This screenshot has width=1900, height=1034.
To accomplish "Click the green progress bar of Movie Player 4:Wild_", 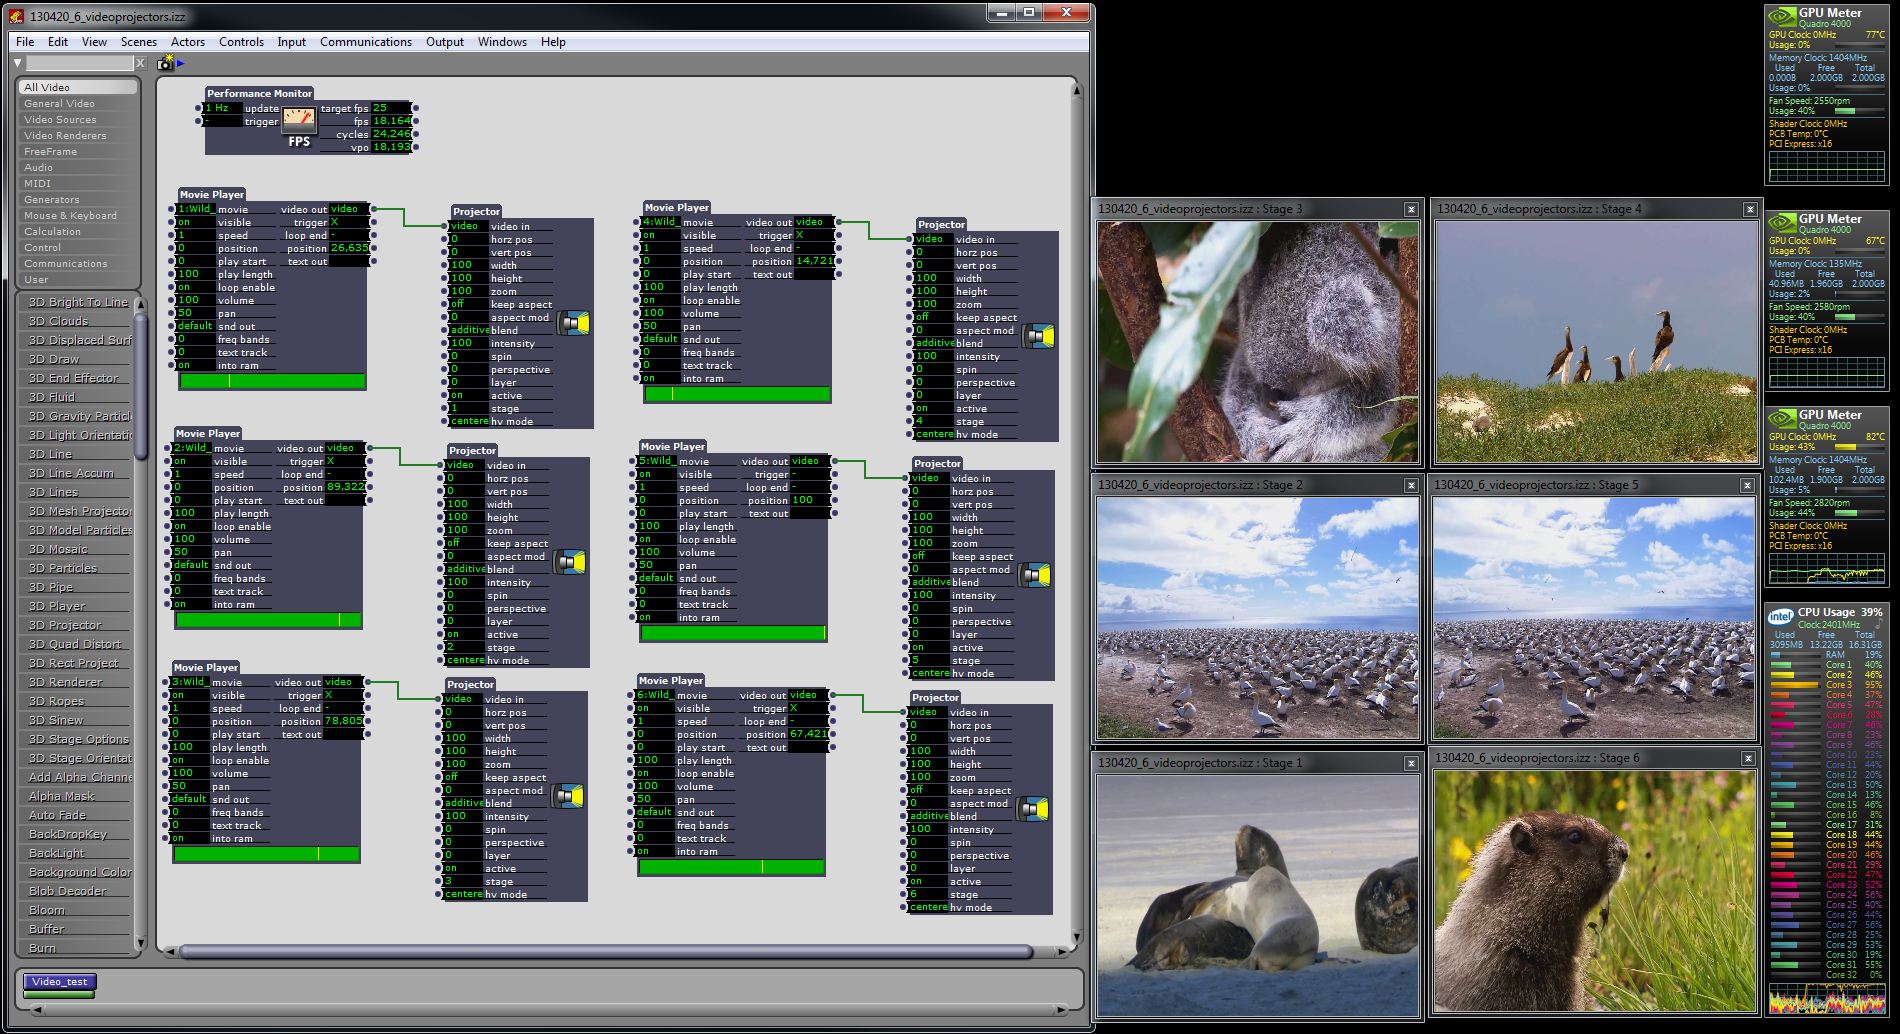I will (737, 394).
